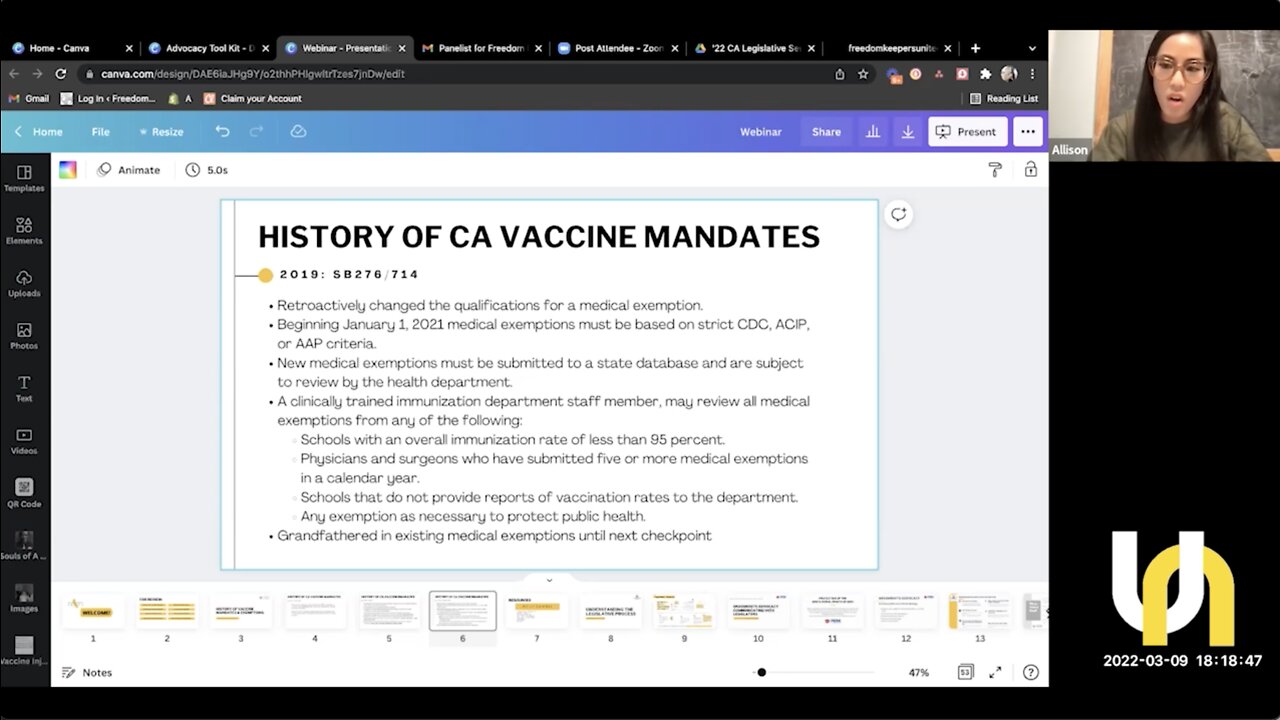Open the 5.0s slide timing setting
This screenshot has height=720, width=1280.
(207, 170)
